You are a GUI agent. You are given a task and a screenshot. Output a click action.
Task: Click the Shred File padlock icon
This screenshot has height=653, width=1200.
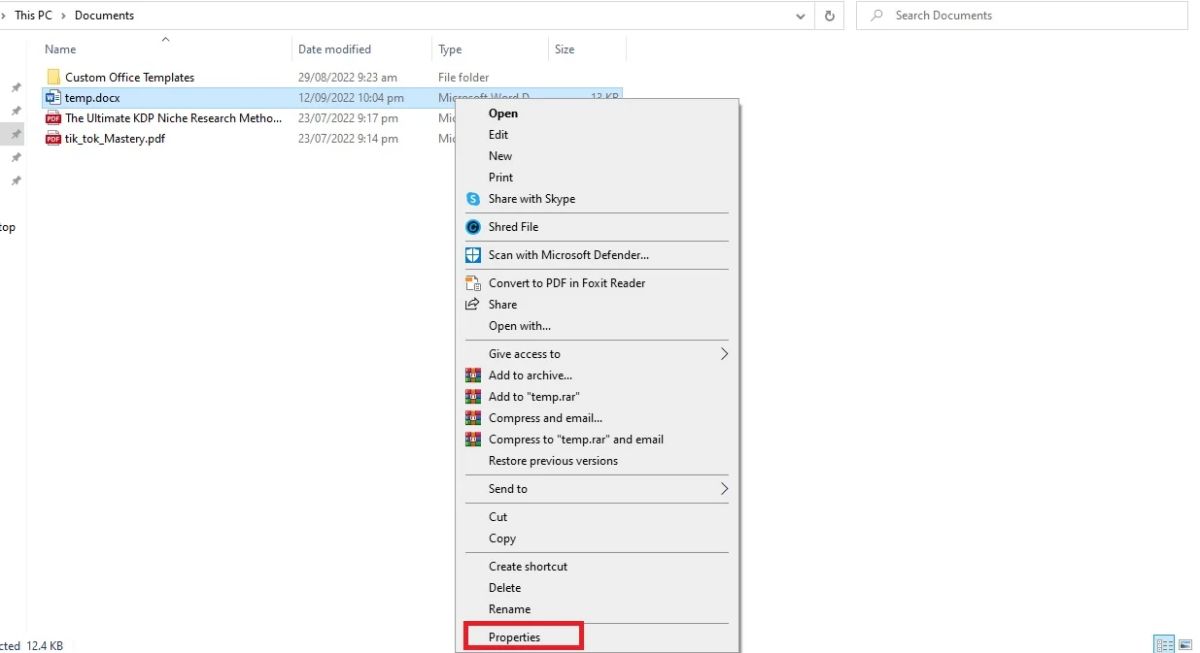point(472,227)
